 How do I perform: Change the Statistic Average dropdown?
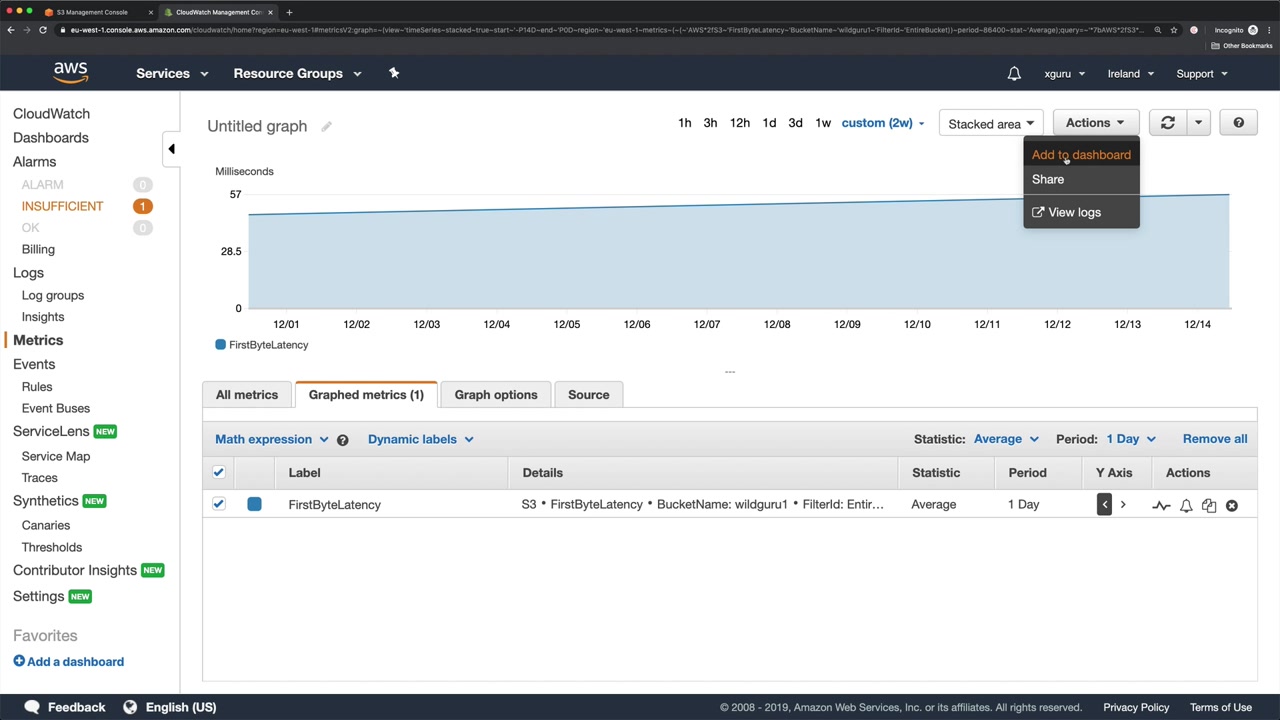[1006, 439]
